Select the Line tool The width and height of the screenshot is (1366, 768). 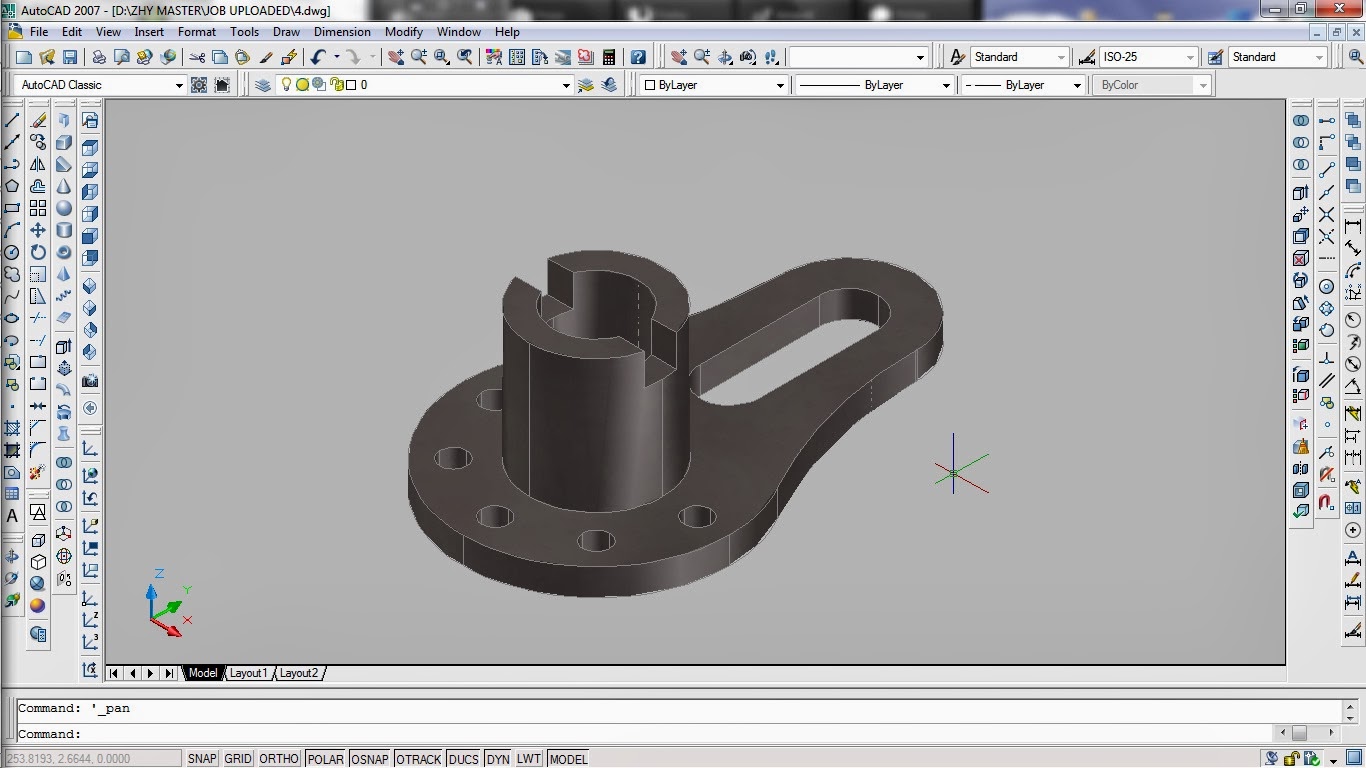tap(12, 118)
